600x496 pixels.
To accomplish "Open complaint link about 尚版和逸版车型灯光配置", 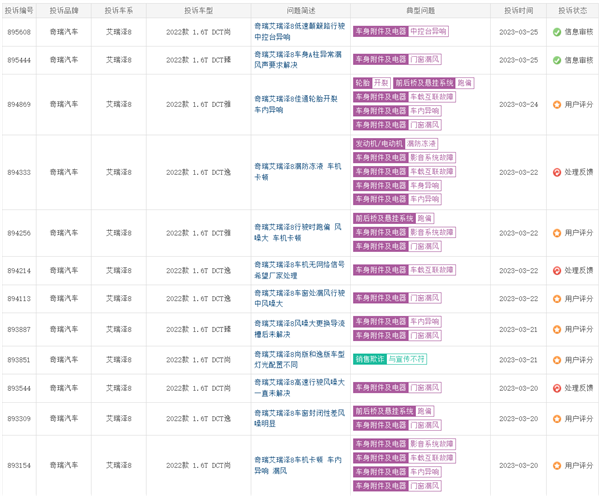I will tap(299, 359).
